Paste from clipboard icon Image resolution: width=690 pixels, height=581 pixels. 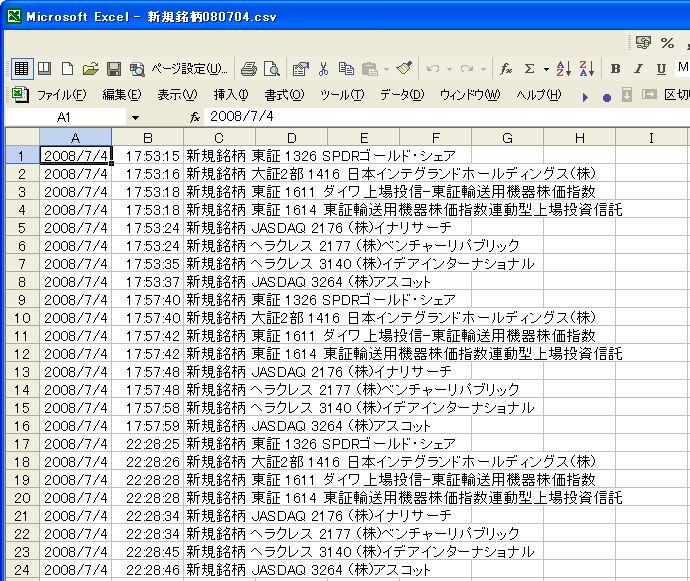point(370,69)
